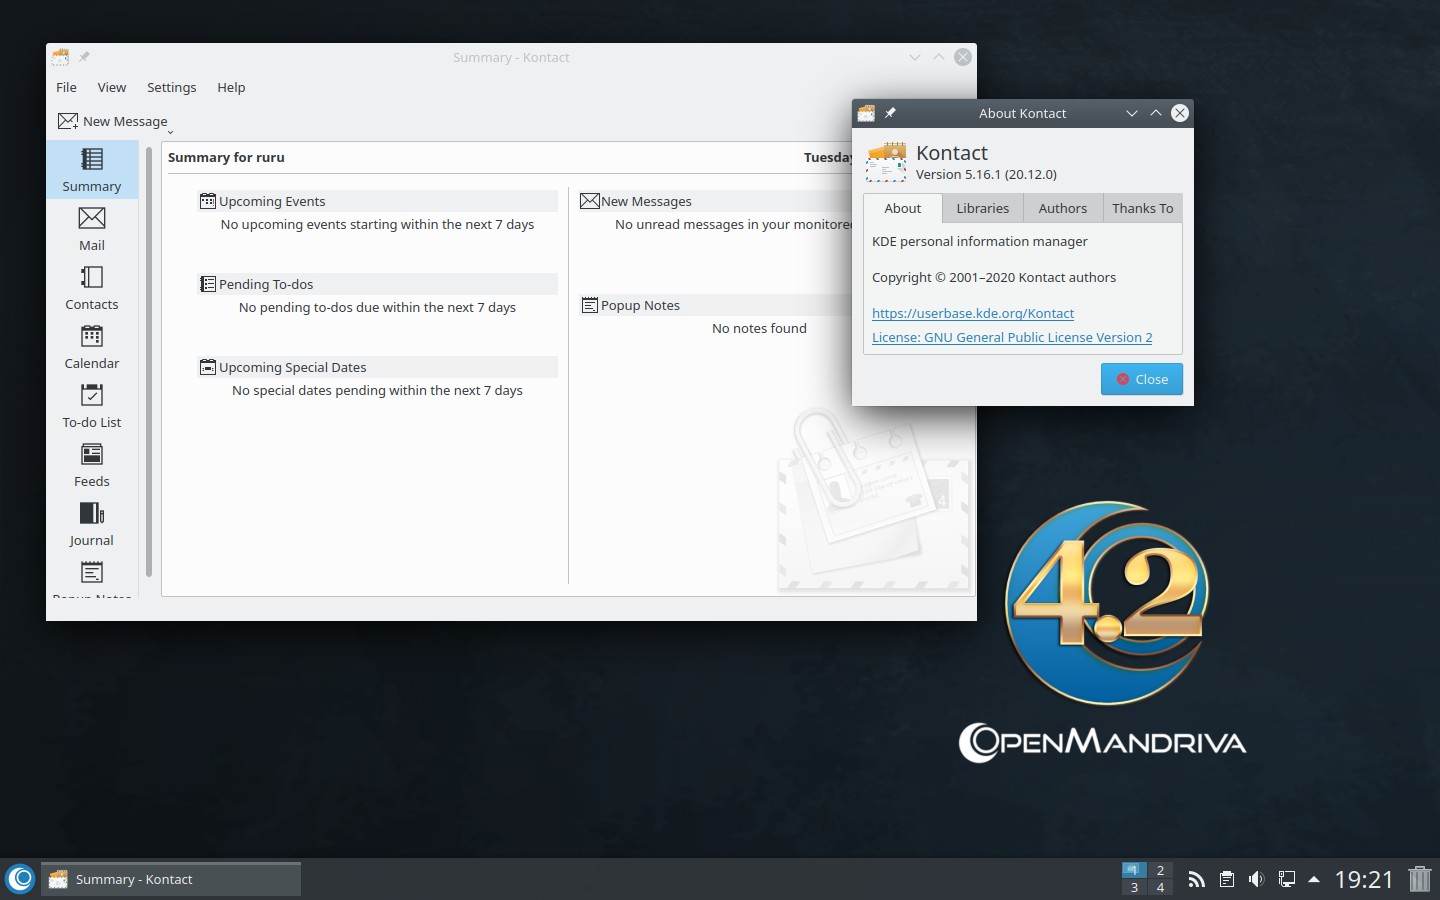The width and height of the screenshot is (1440, 900).
Task: Click 'No special dates pending within the next 7 days'
Action: (x=377, y=390)
